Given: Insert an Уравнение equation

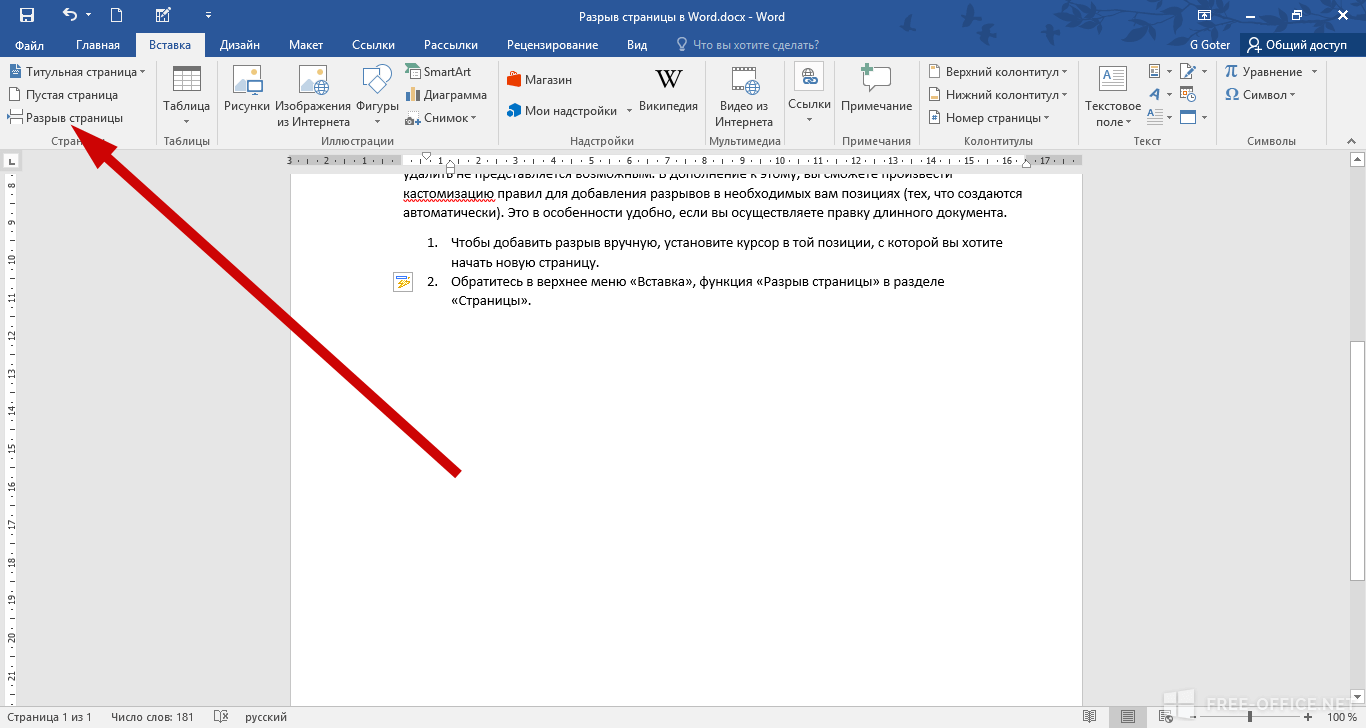Looking at the screenshot, I should click(x=1263, y=72).
